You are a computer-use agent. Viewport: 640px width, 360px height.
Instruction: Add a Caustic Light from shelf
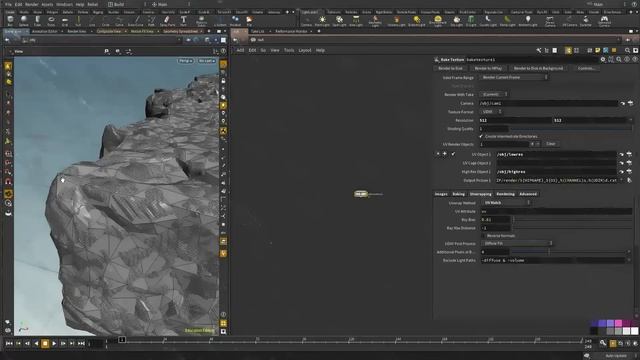pyautogui.click(x=488, y=20)
